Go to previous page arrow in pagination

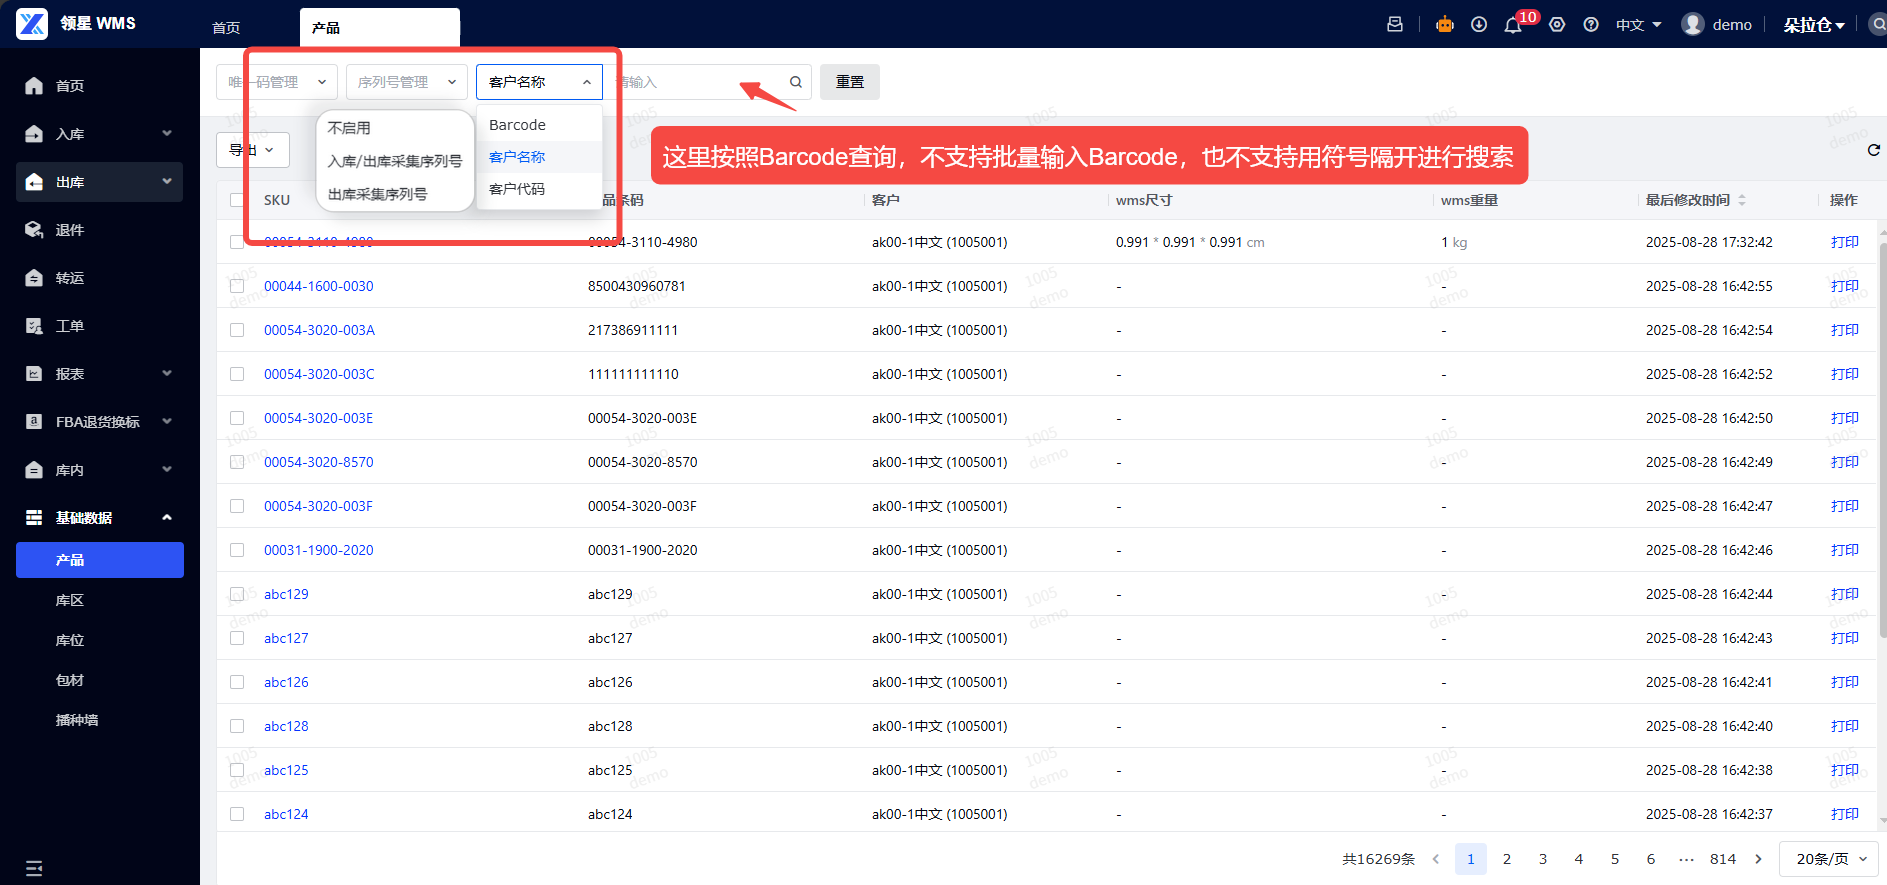click(x=1436, y=859)
